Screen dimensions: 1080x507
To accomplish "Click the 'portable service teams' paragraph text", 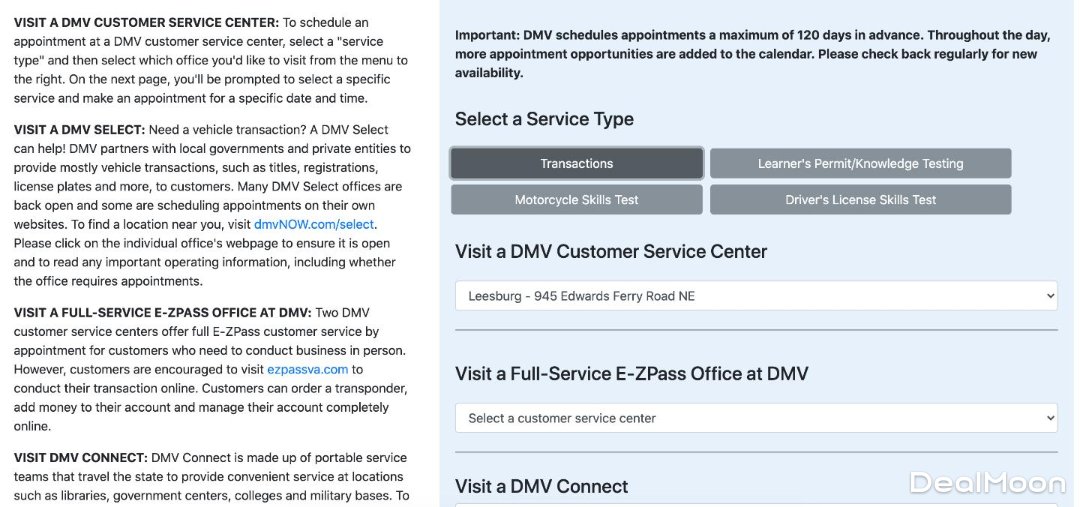I will point(208,477).
